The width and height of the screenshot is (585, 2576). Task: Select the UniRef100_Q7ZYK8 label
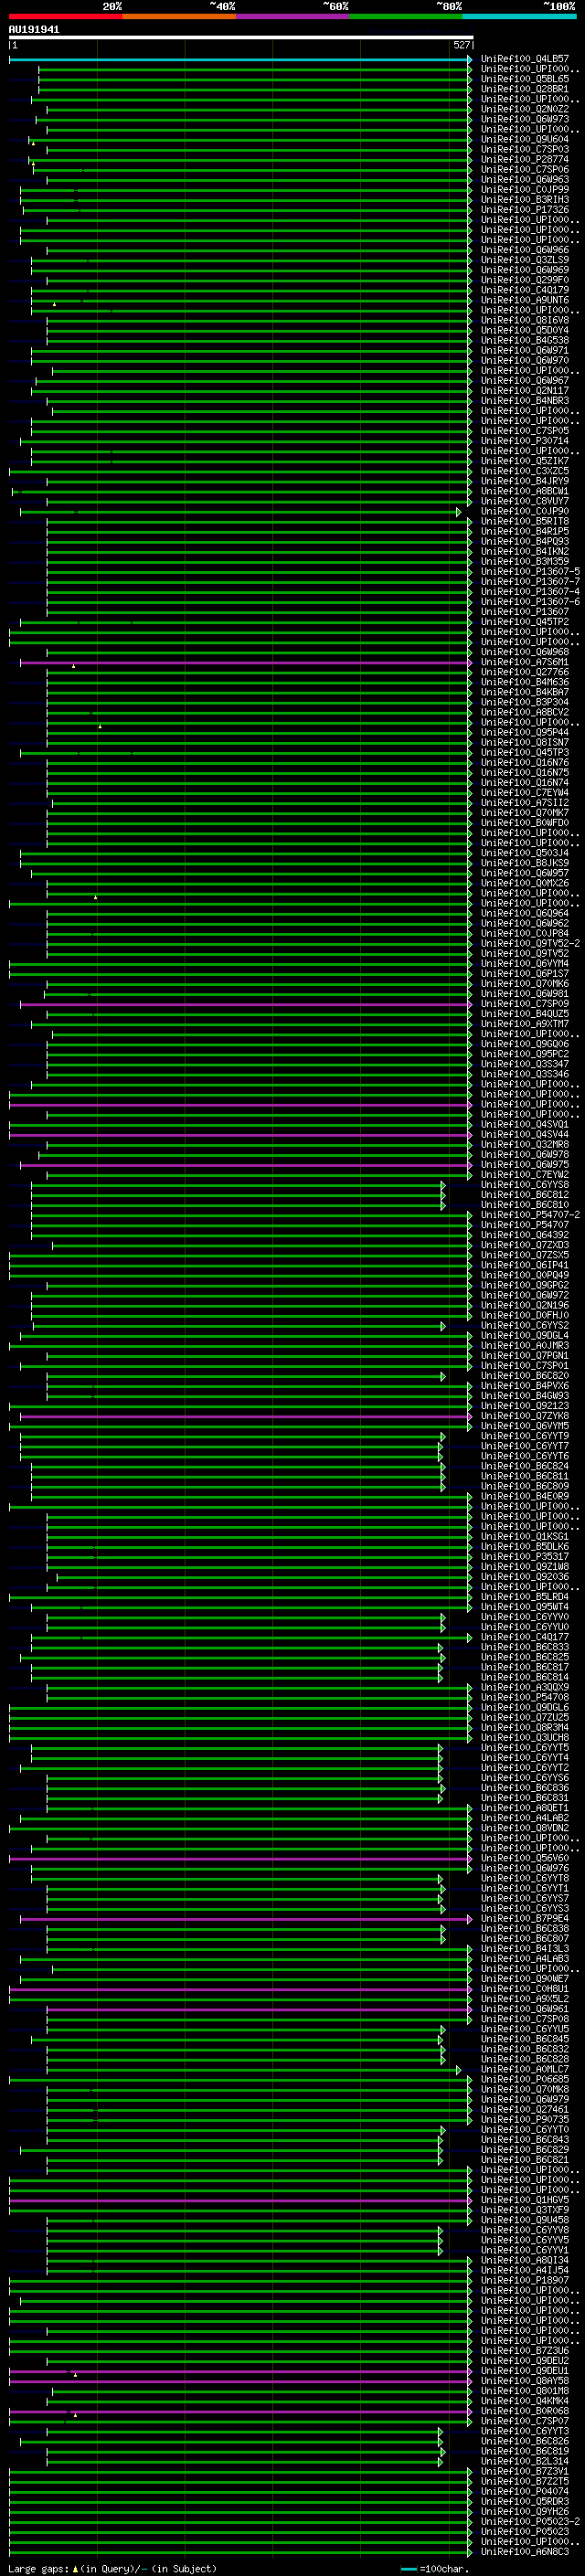[525, 1415]
